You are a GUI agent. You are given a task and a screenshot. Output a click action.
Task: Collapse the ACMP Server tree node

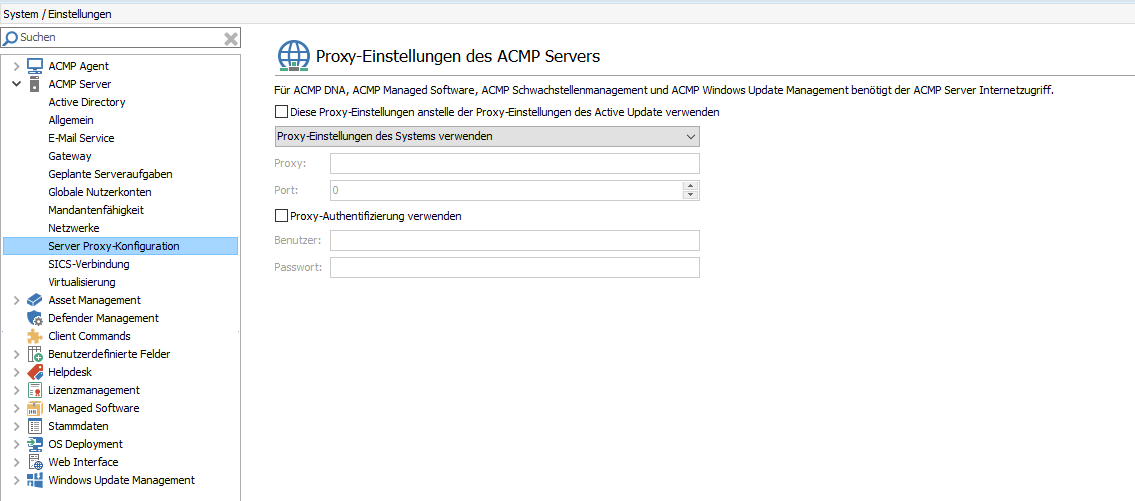(17, 84)
